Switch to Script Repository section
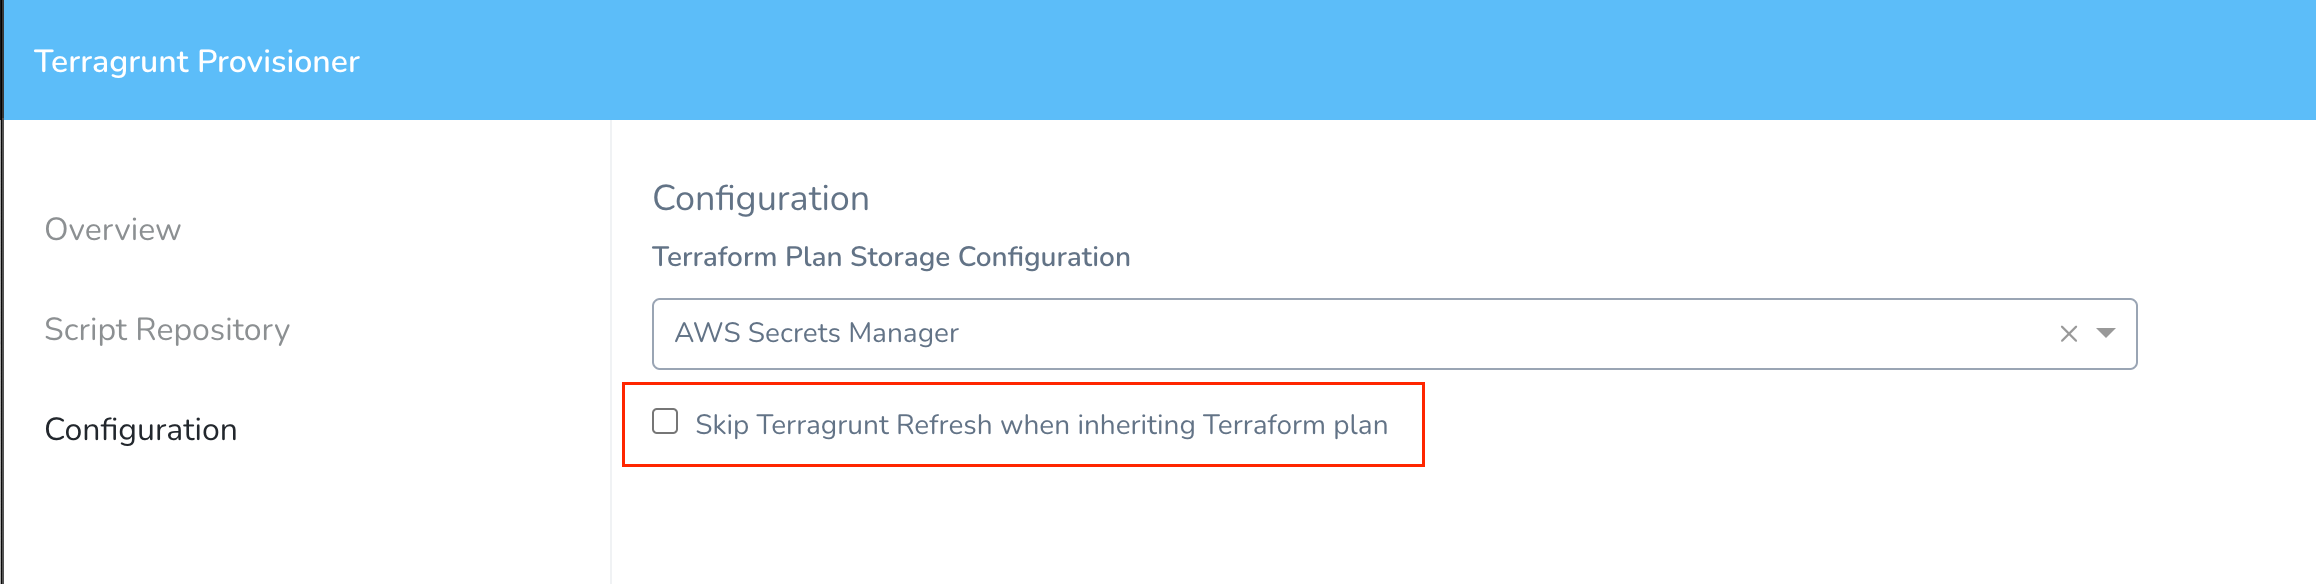 click(167, 329)
